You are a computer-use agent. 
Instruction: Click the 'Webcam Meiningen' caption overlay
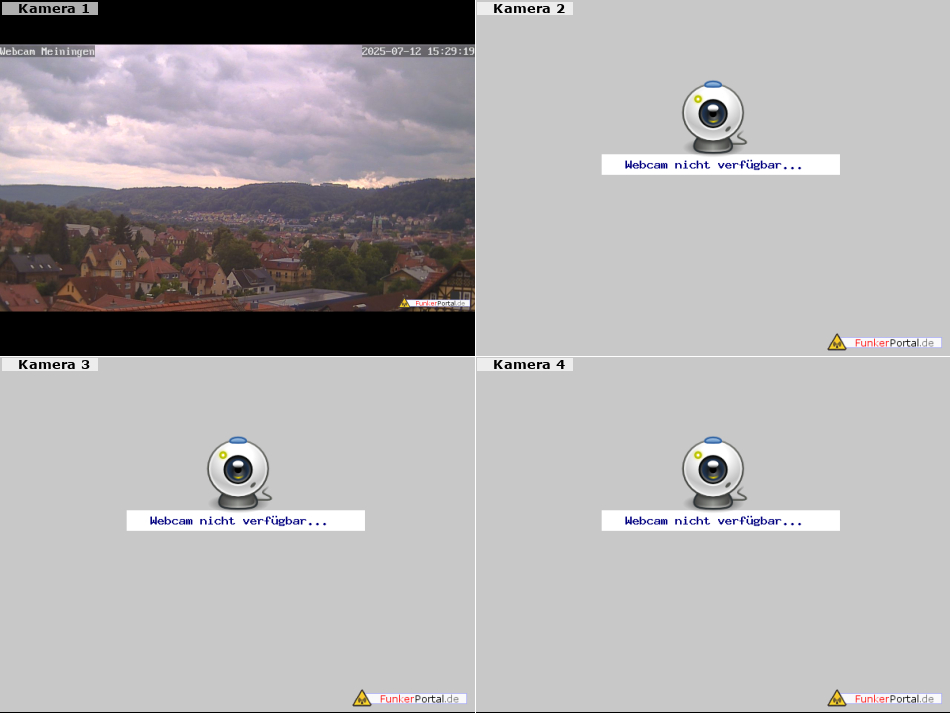[47, 51]
